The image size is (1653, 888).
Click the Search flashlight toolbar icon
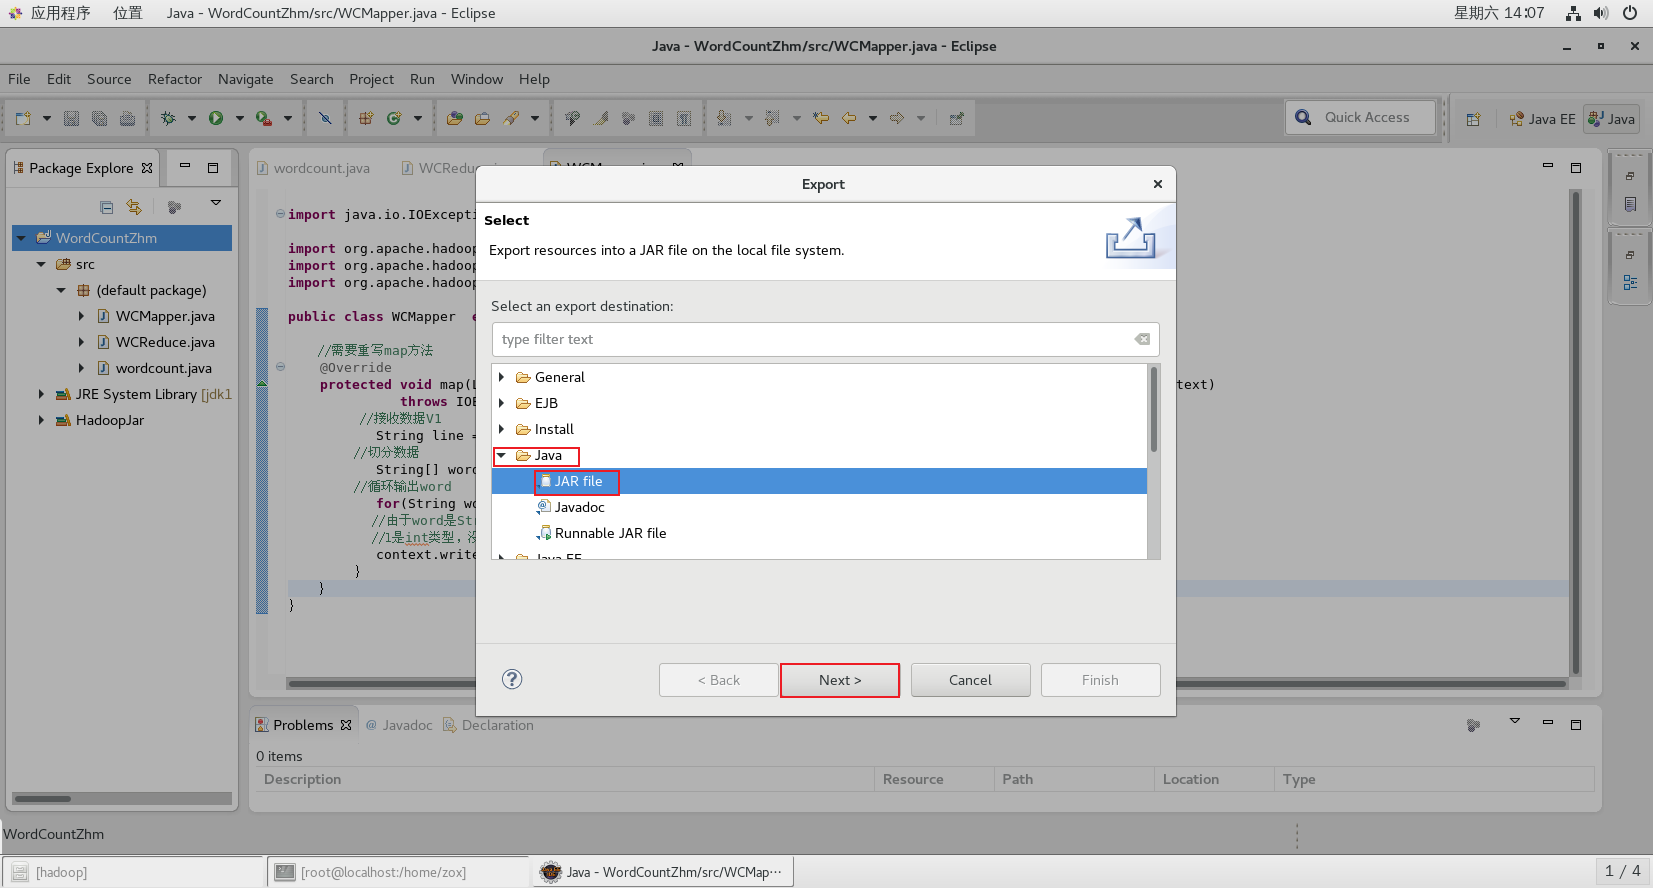tap(511, 118)
